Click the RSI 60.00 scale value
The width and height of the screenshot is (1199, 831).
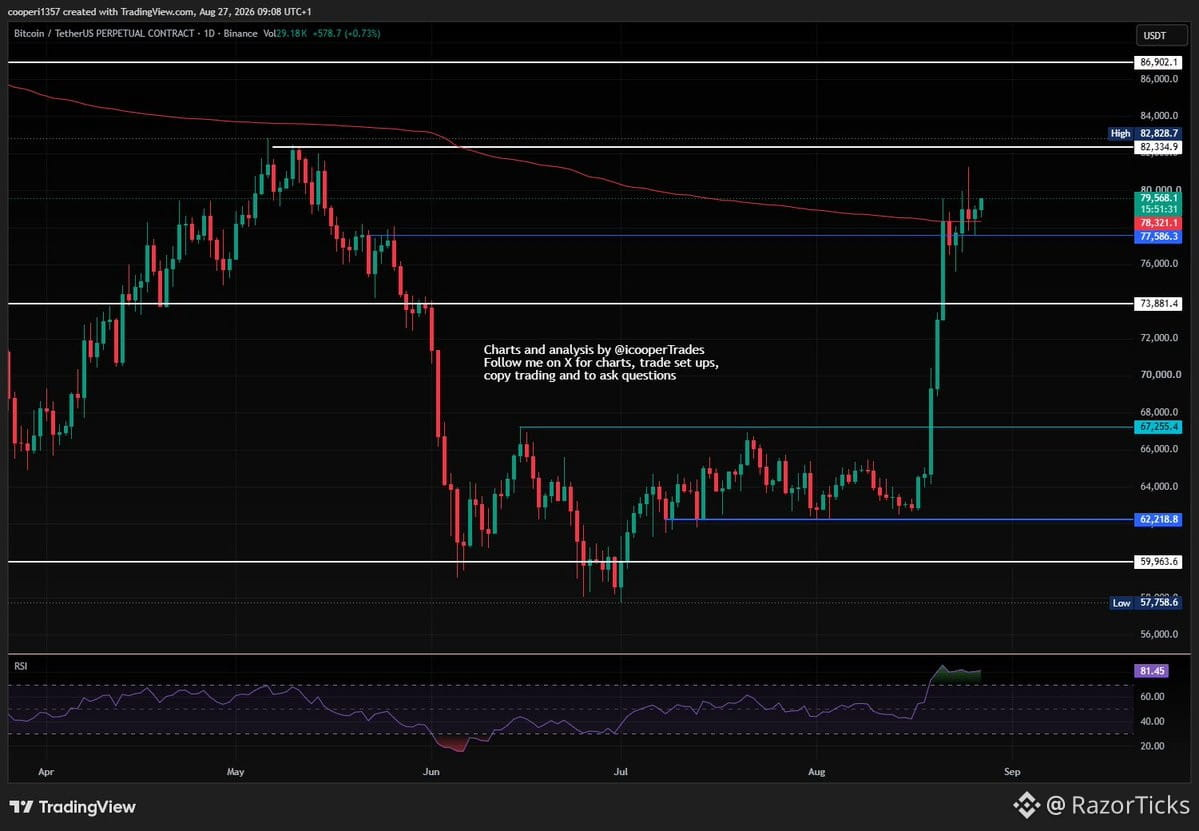[1152, 696]
